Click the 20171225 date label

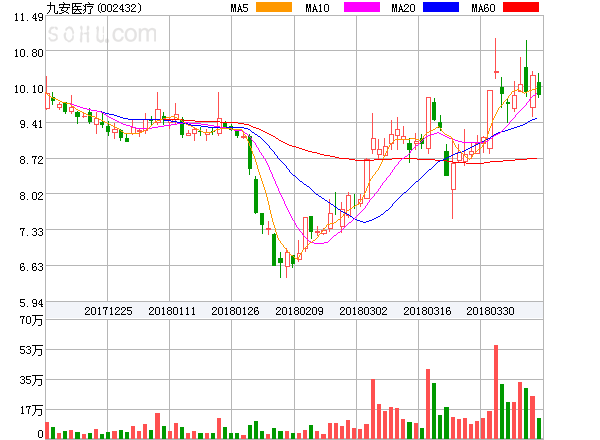click(108, 311)
